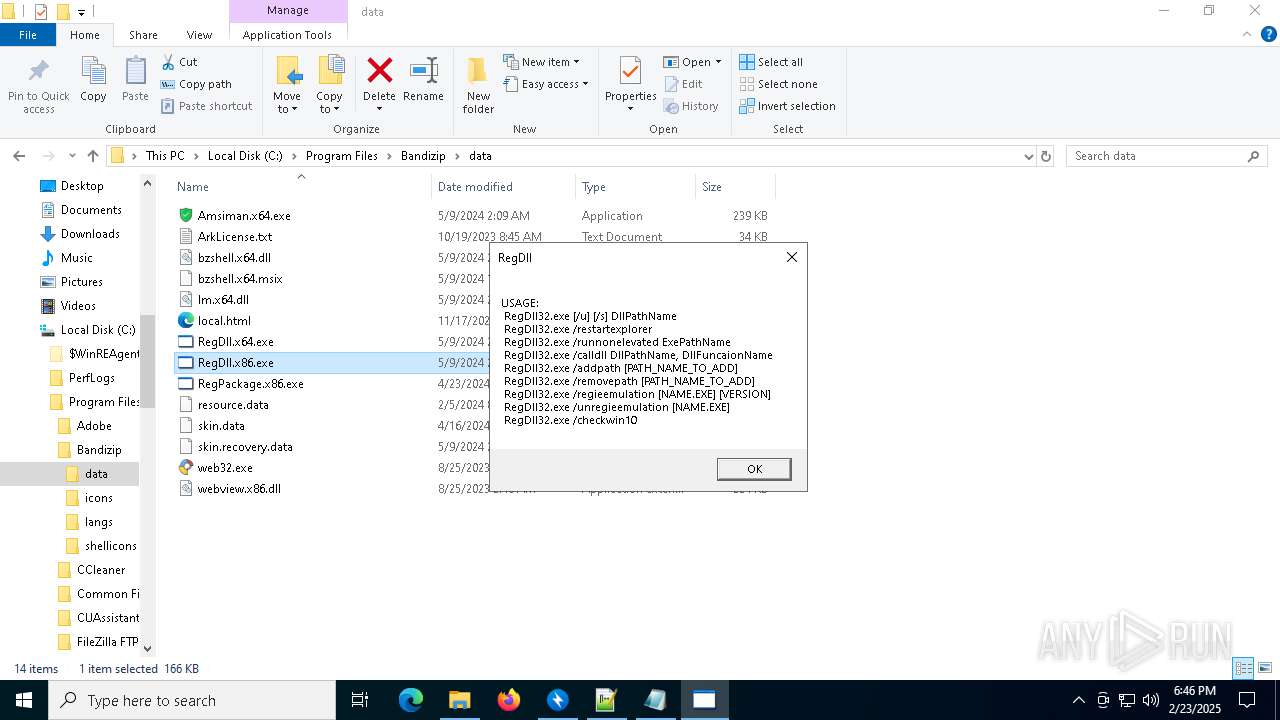
Task: Click This PC in breadcrumb
Action: point(165,156)
